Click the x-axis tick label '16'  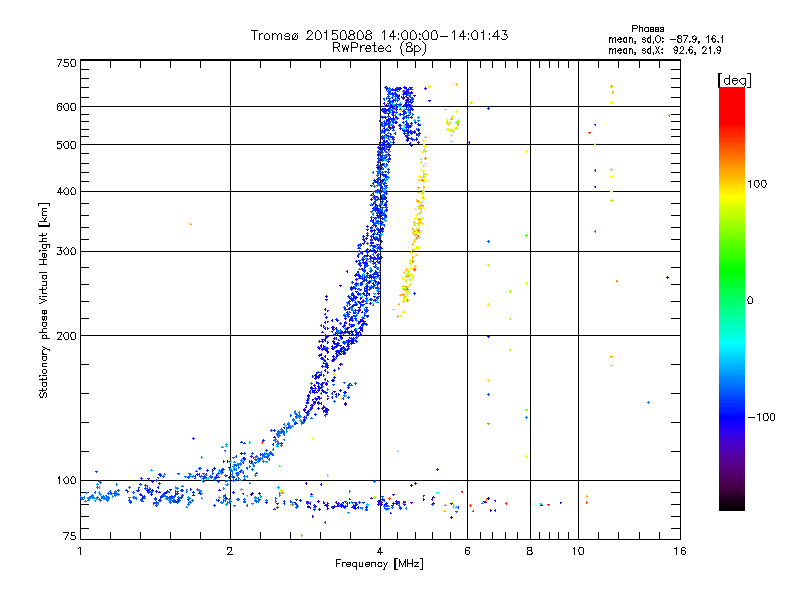(680, 551)
